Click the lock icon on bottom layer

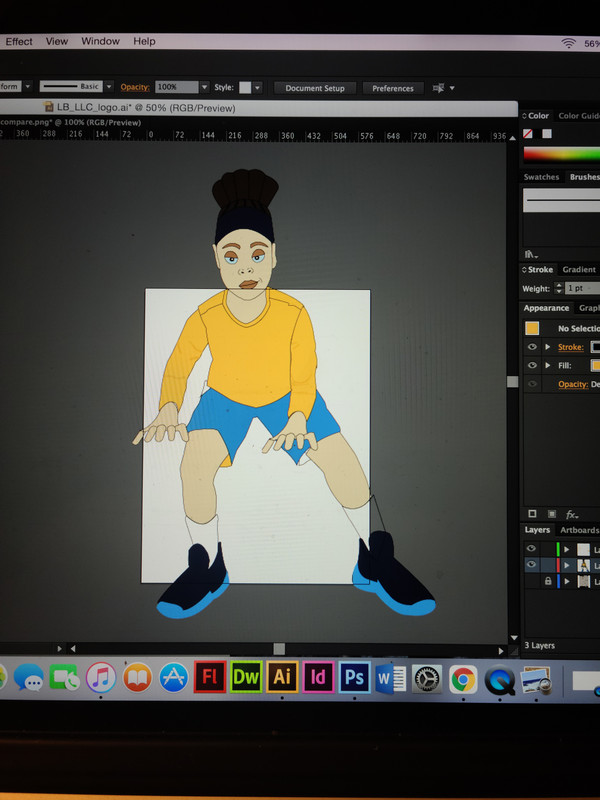547,581
